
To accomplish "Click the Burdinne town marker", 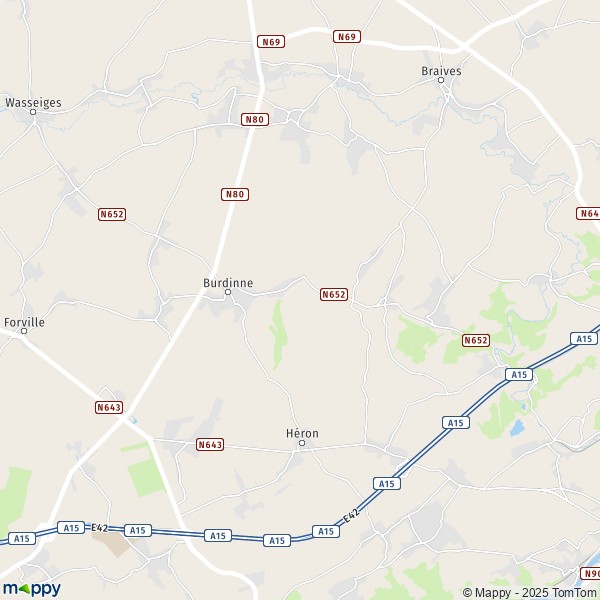I will pos(228,292).
